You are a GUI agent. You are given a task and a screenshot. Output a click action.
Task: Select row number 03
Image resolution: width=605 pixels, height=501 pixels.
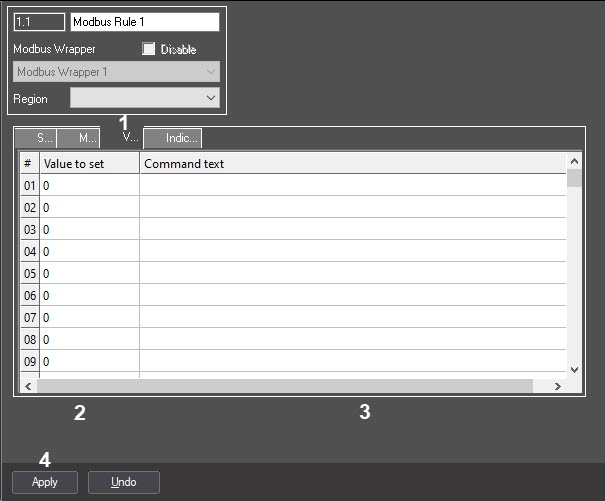point(30,230)
